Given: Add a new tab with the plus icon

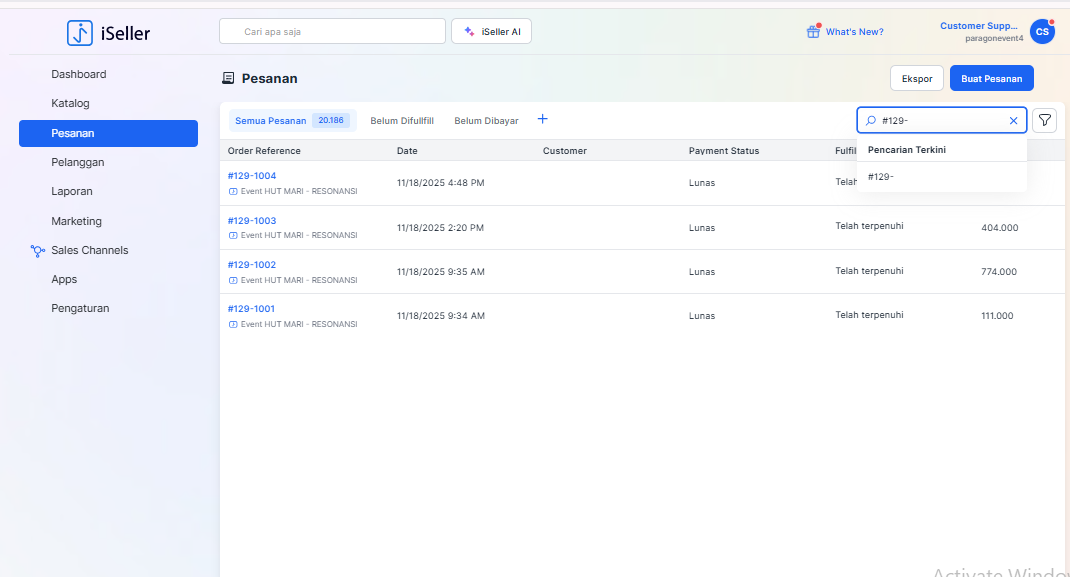Looking at the screenshot, I should point(543,119).
